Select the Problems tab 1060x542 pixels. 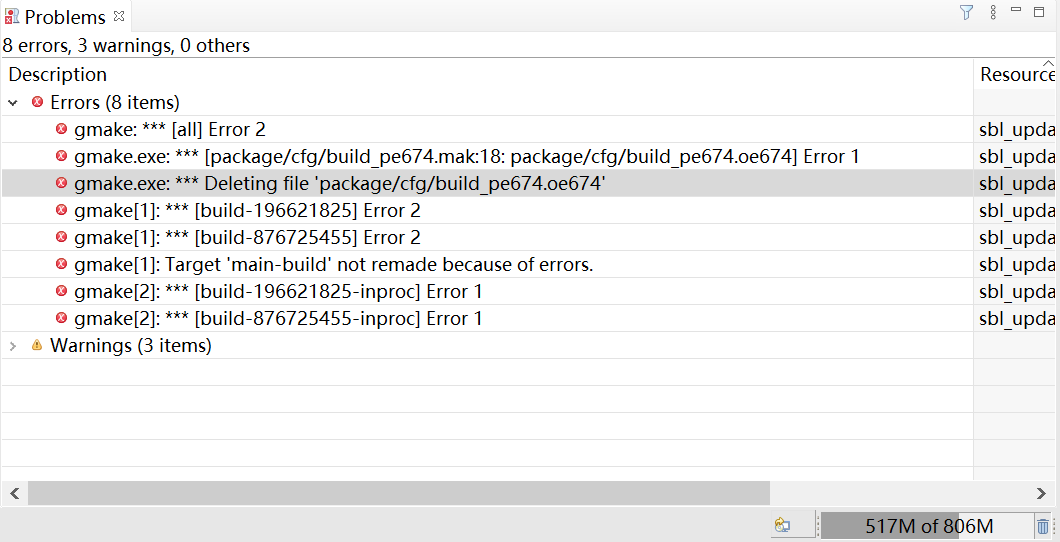coord(65,17)
